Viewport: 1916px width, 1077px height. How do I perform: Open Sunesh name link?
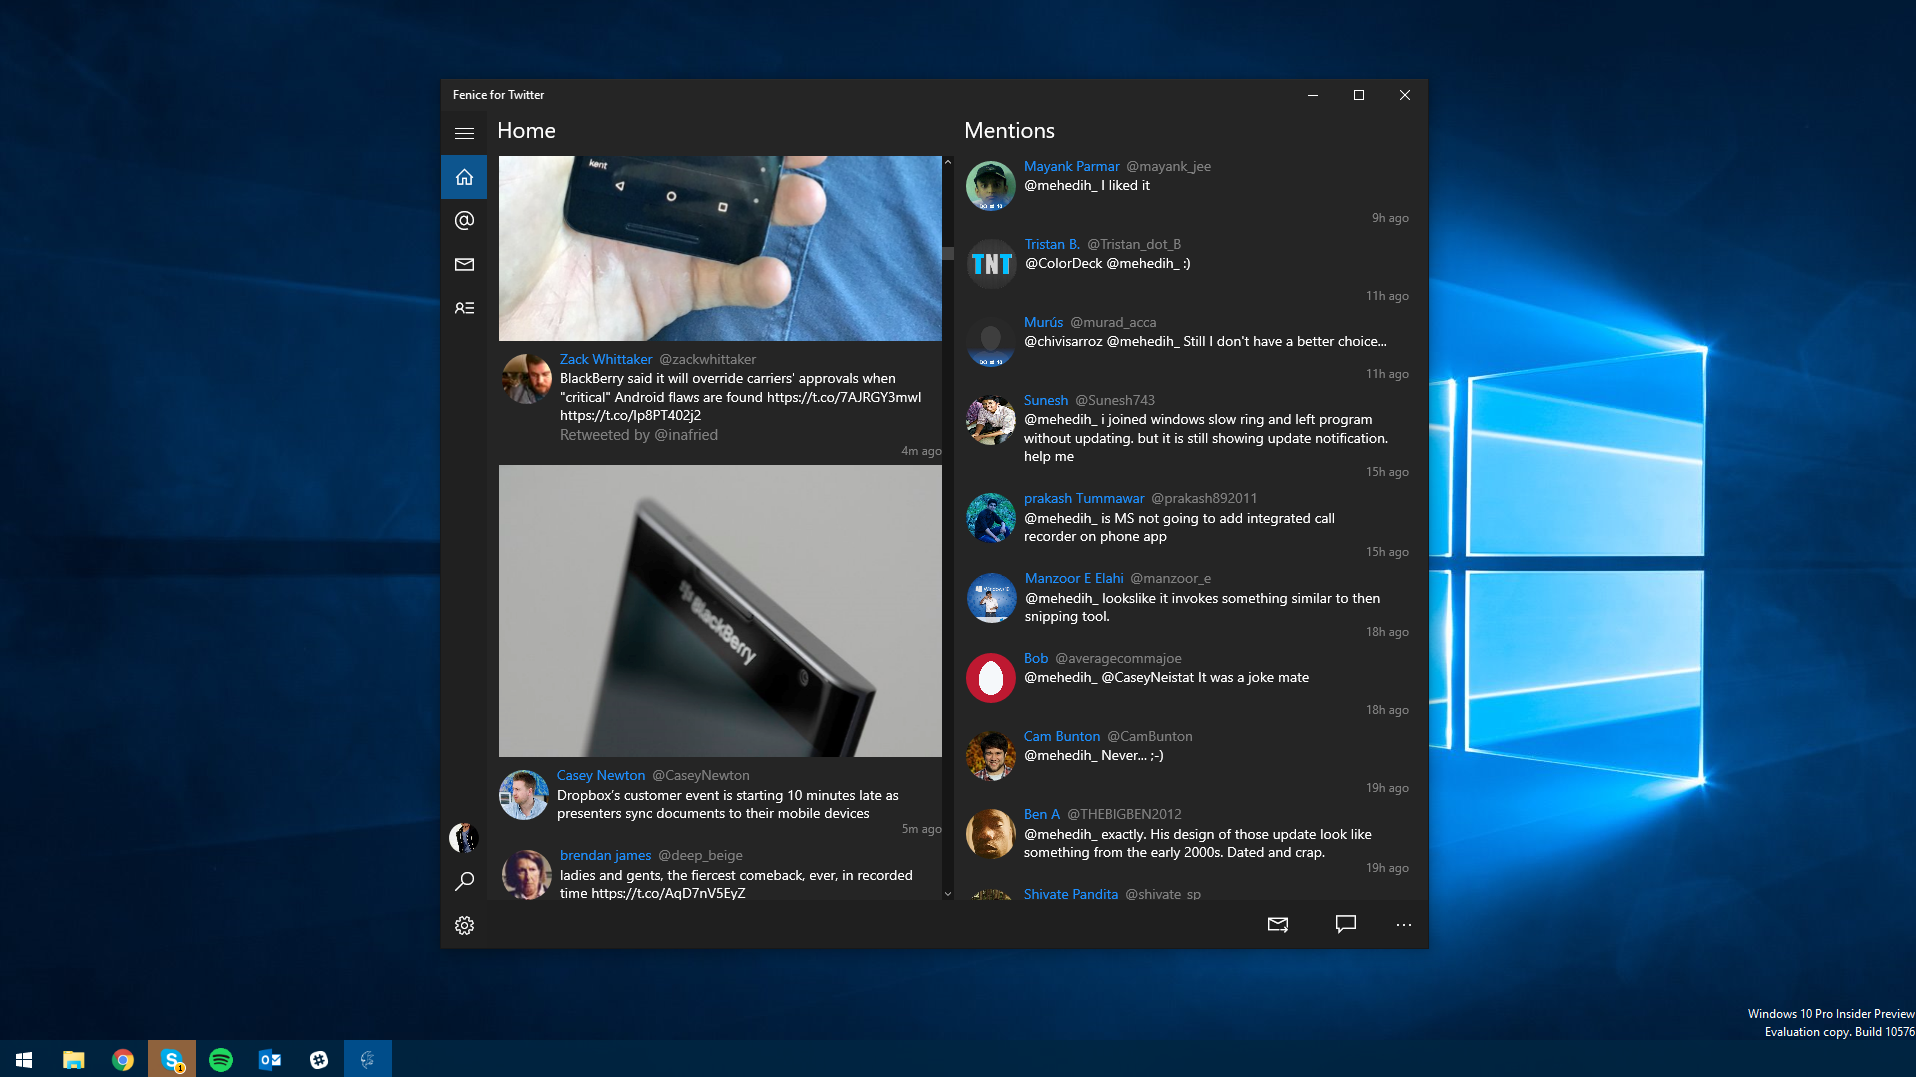coord(1046,400)
